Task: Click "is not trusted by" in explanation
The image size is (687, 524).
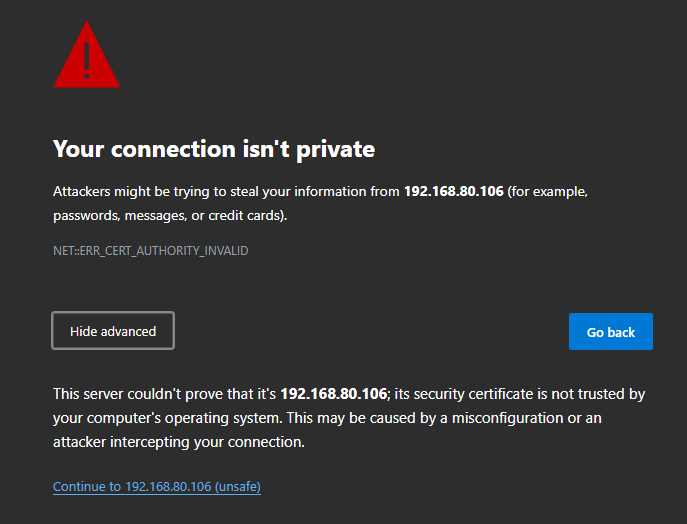Action: pyautogui.click(x=588, y=394)
